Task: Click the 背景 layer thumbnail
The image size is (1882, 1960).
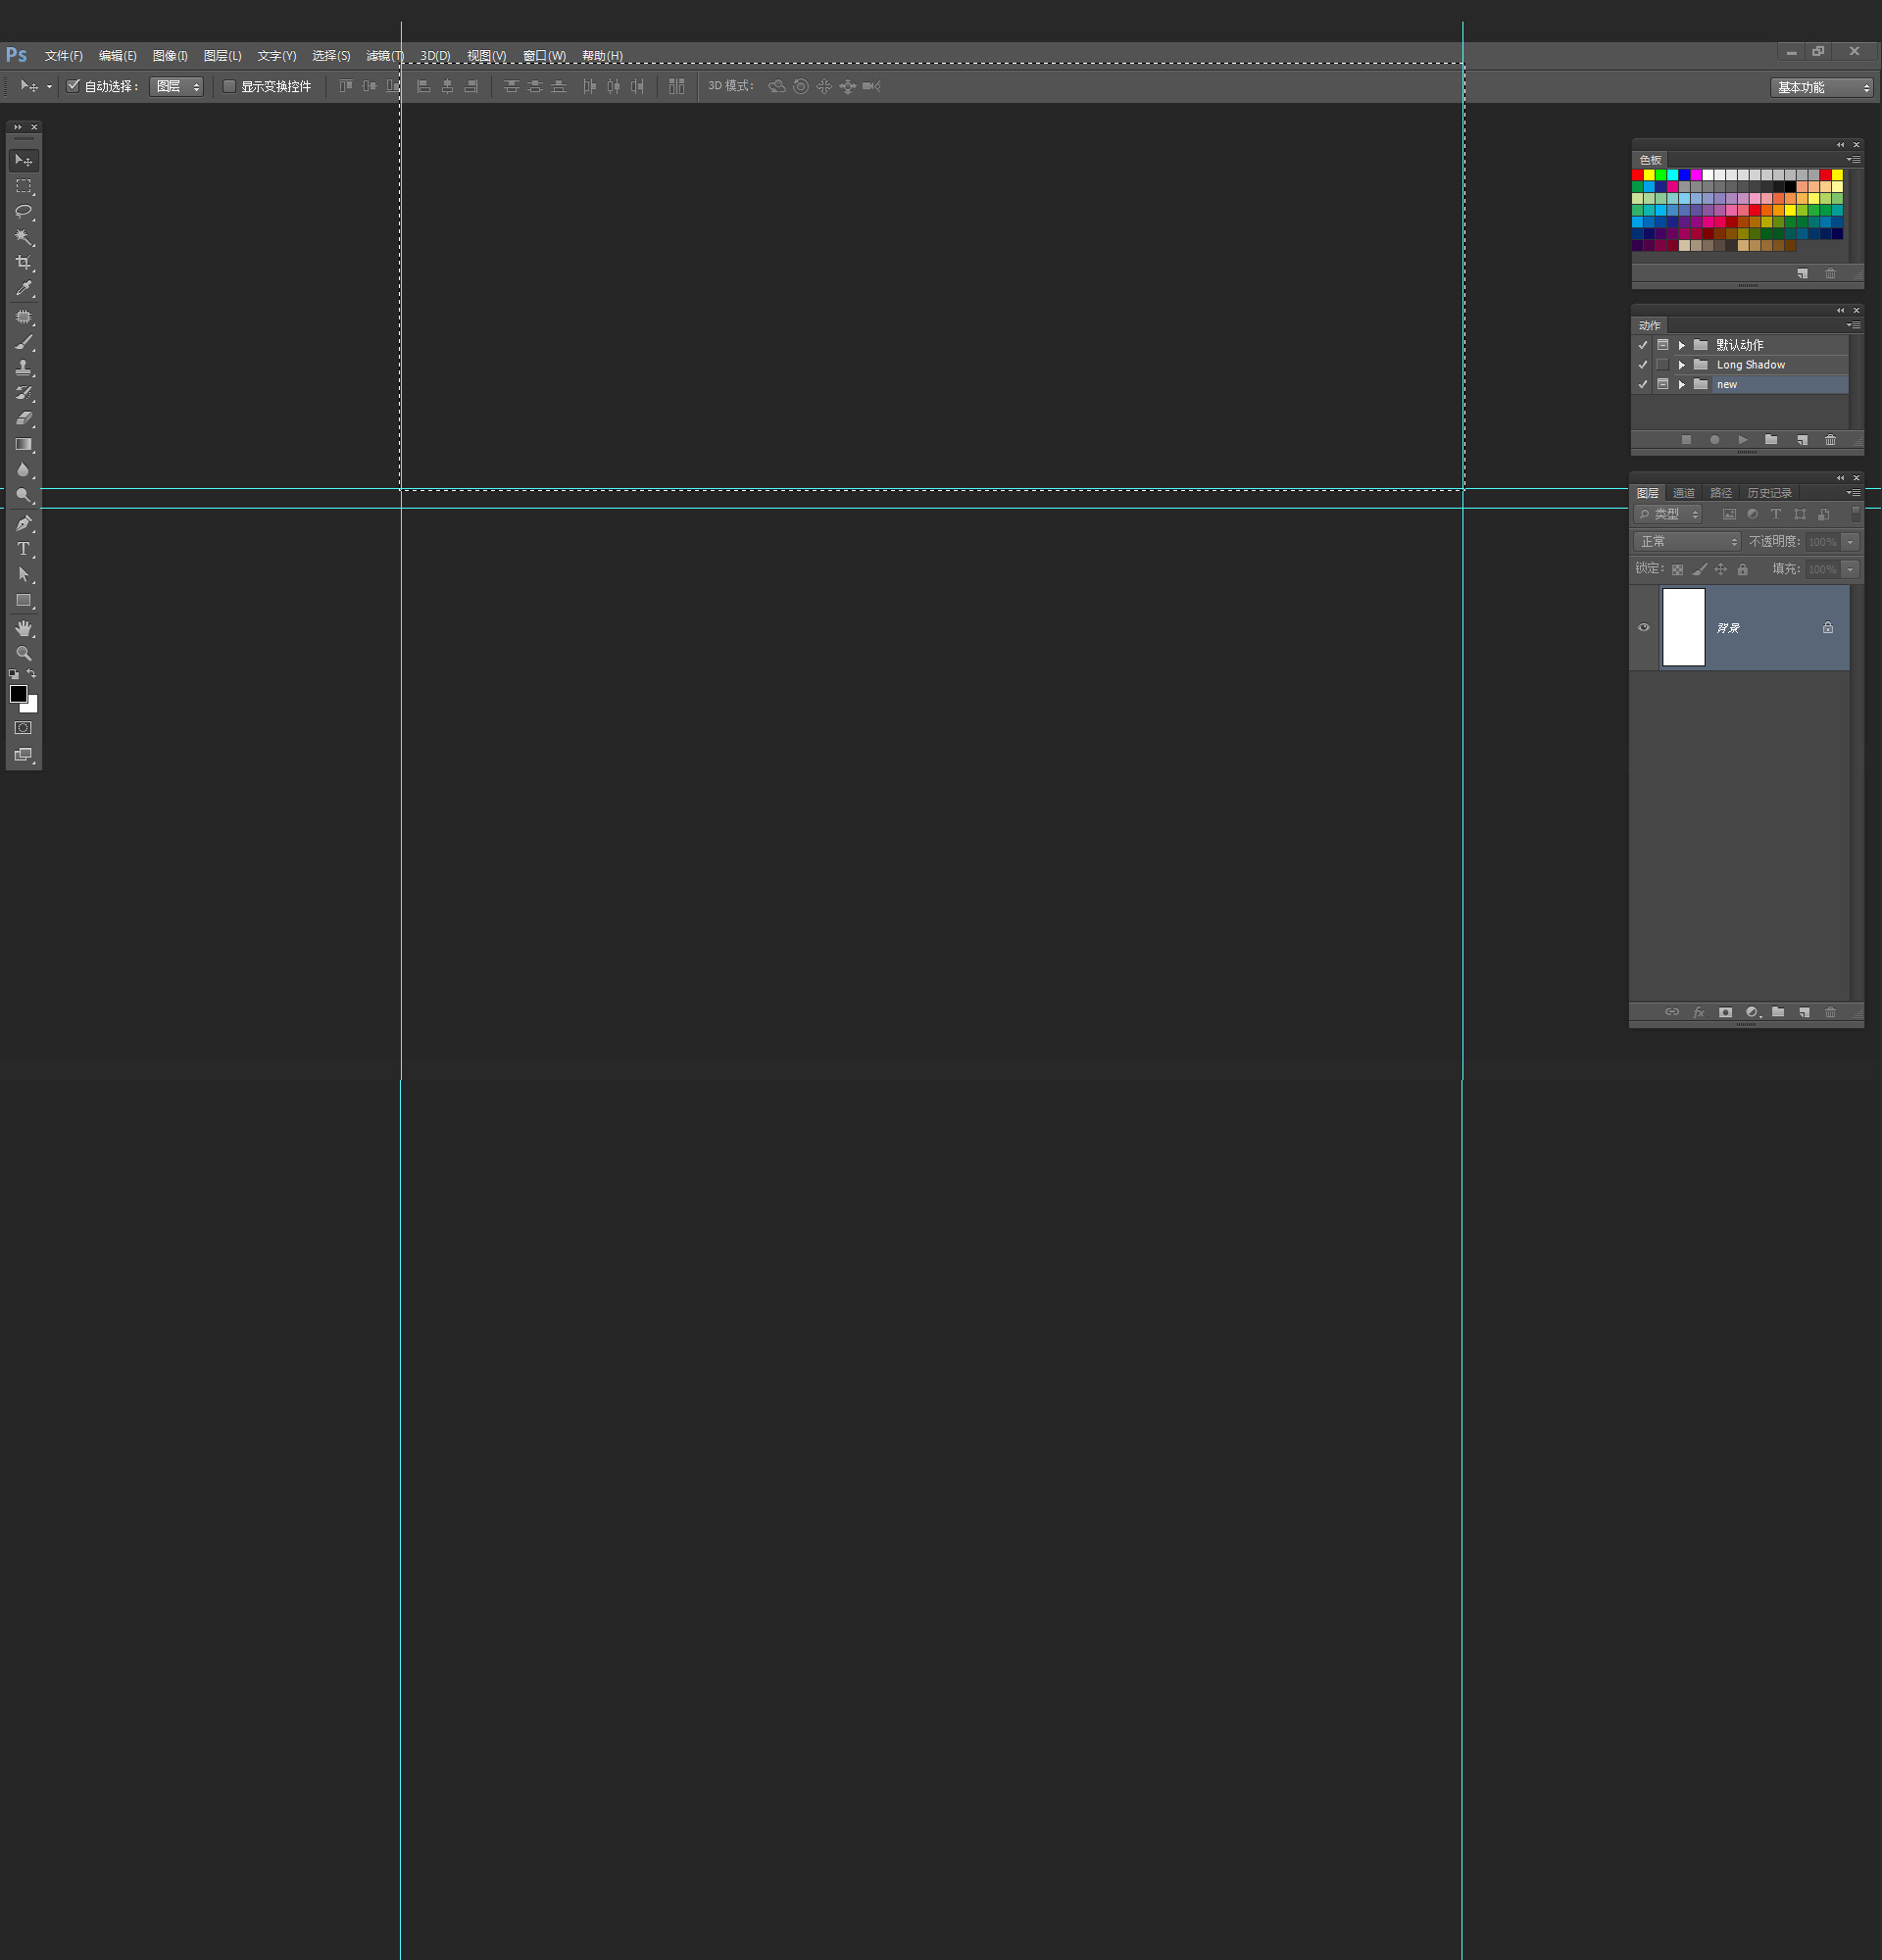Action: click(x=1683, y=628)
